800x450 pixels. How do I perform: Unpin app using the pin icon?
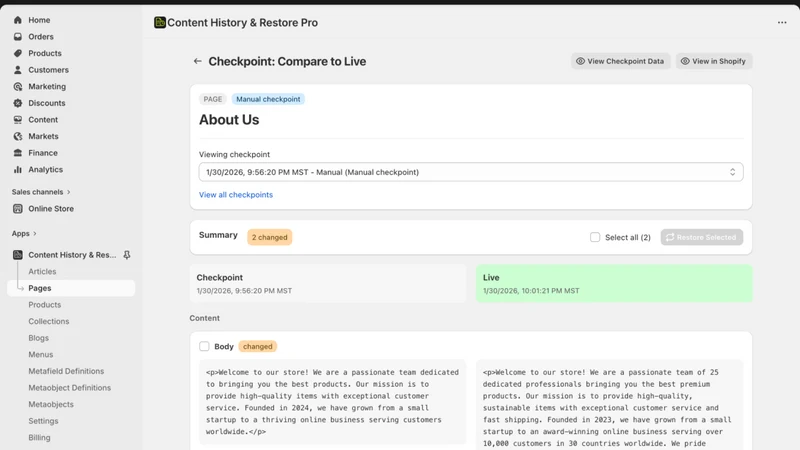(x=127, y=255)
